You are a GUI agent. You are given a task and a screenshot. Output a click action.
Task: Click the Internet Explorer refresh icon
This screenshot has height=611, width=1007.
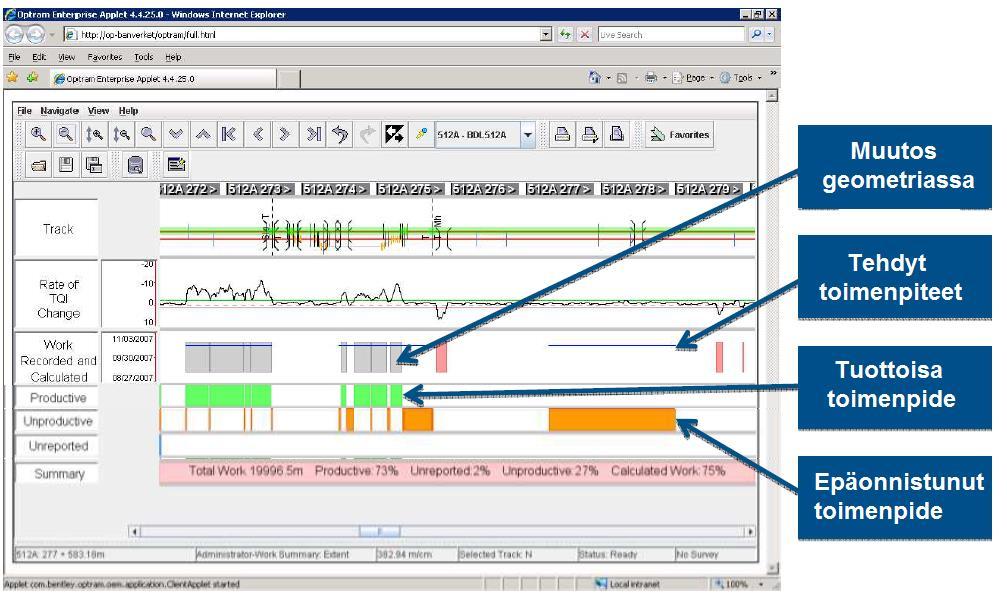point(565,34)
